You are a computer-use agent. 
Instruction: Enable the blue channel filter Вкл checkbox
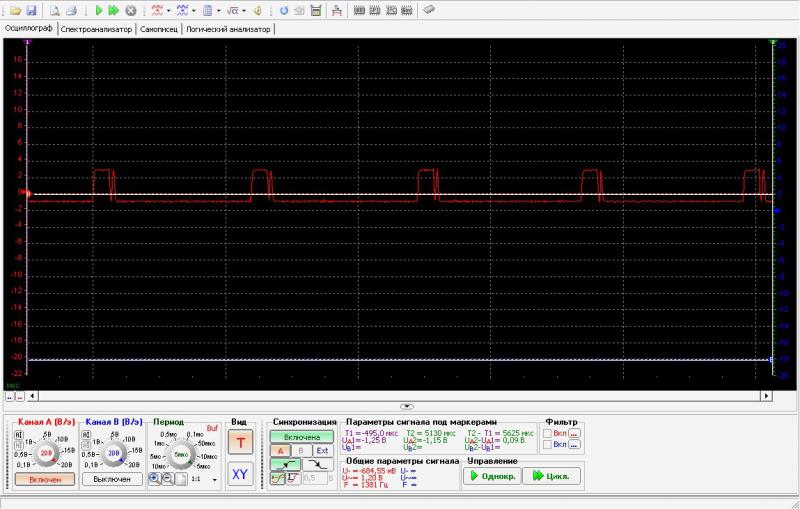(x=547, y=446)
